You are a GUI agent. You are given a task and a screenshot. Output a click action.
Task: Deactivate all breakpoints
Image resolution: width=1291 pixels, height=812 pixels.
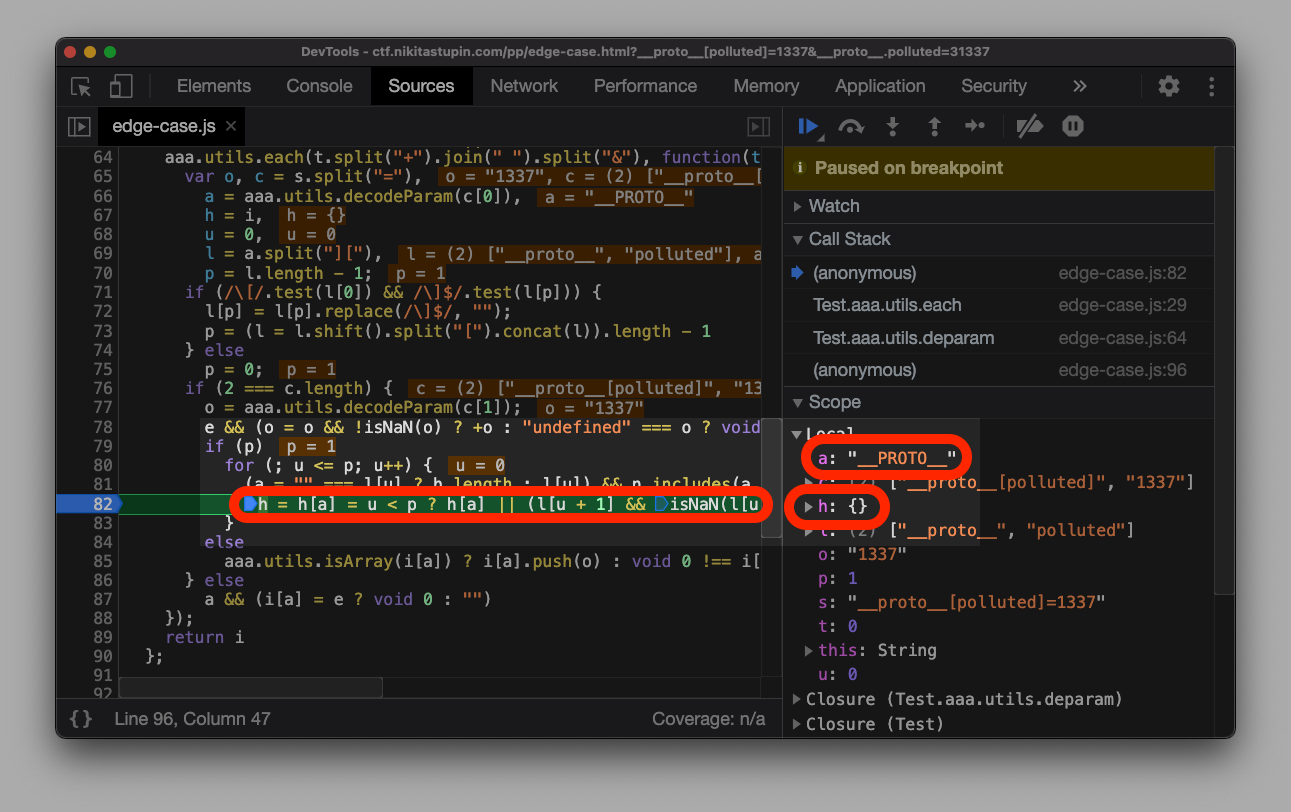tap(1029, 126)
